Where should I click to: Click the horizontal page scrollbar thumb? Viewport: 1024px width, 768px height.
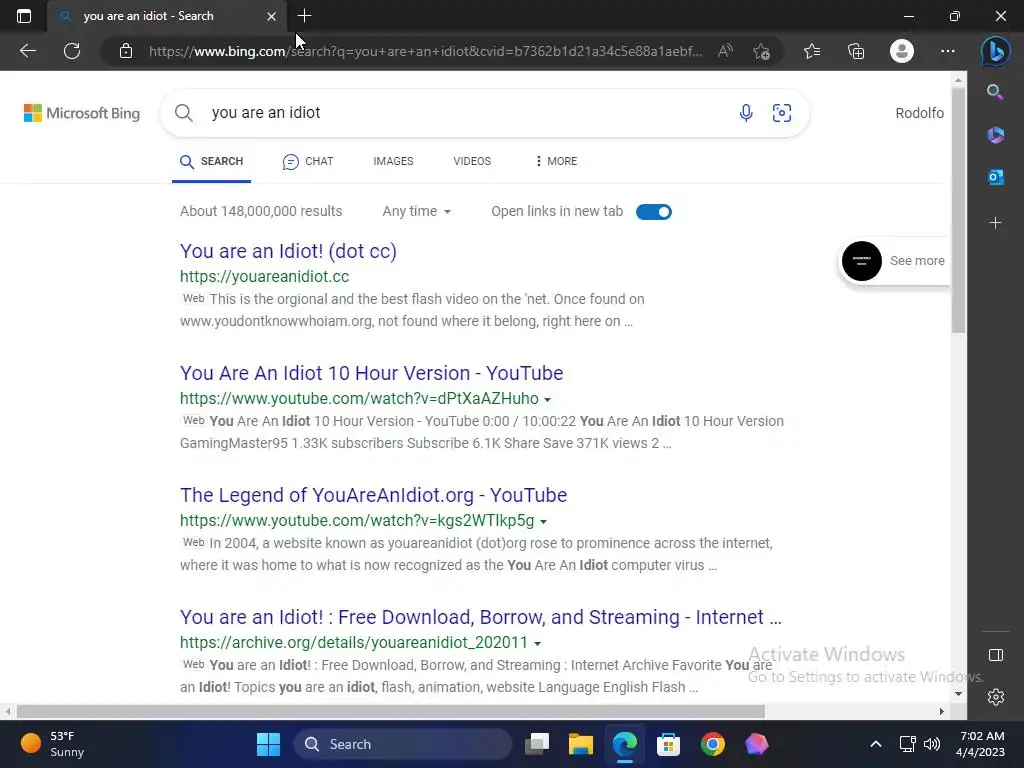[391, 711]
